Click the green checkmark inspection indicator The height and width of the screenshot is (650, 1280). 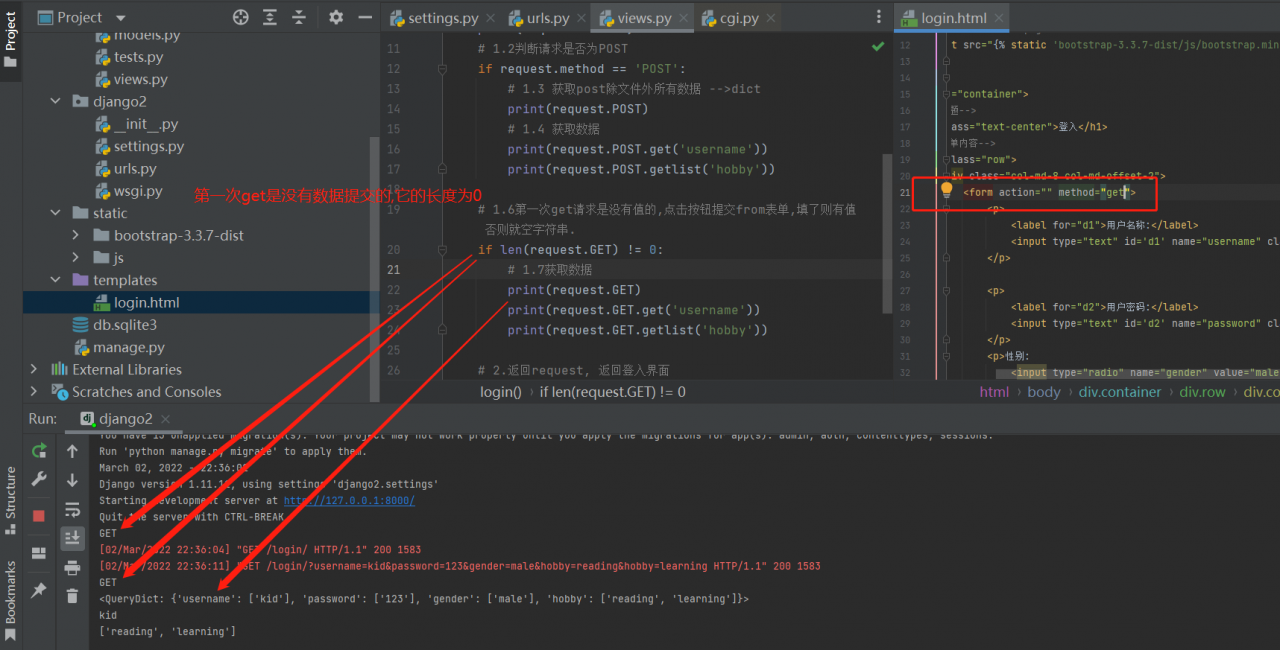878,47
